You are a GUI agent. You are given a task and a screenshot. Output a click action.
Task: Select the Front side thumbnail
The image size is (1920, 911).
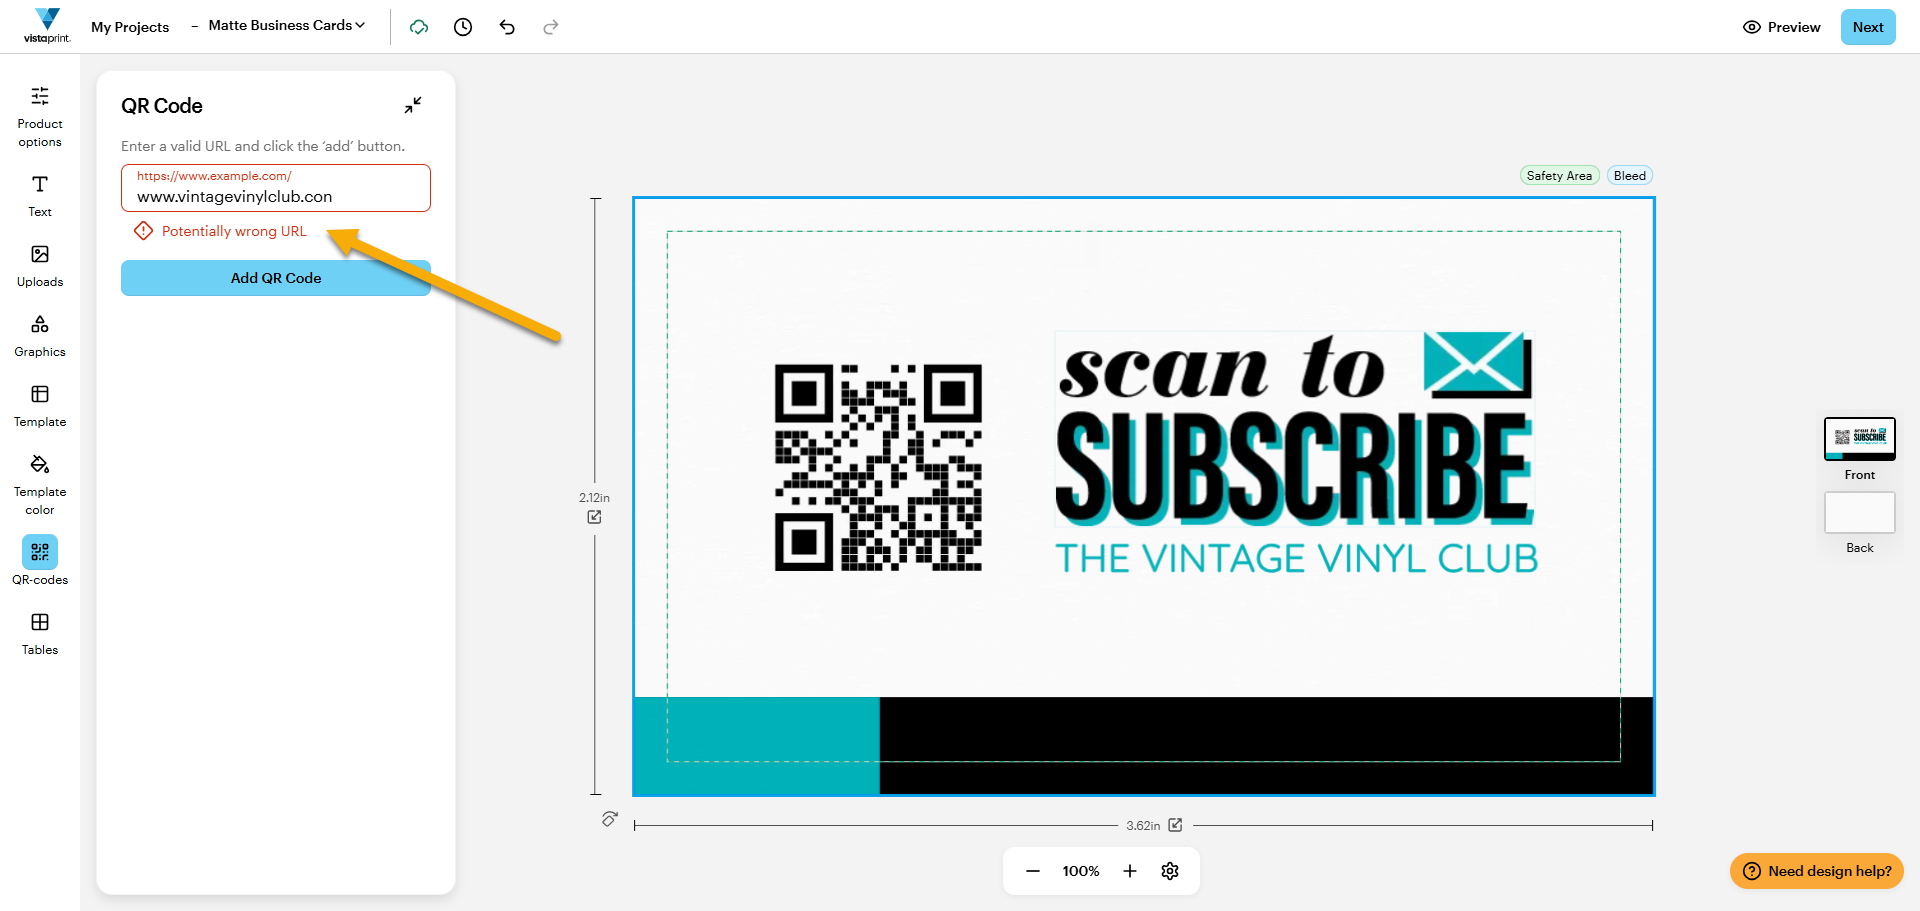(1860, 438)
